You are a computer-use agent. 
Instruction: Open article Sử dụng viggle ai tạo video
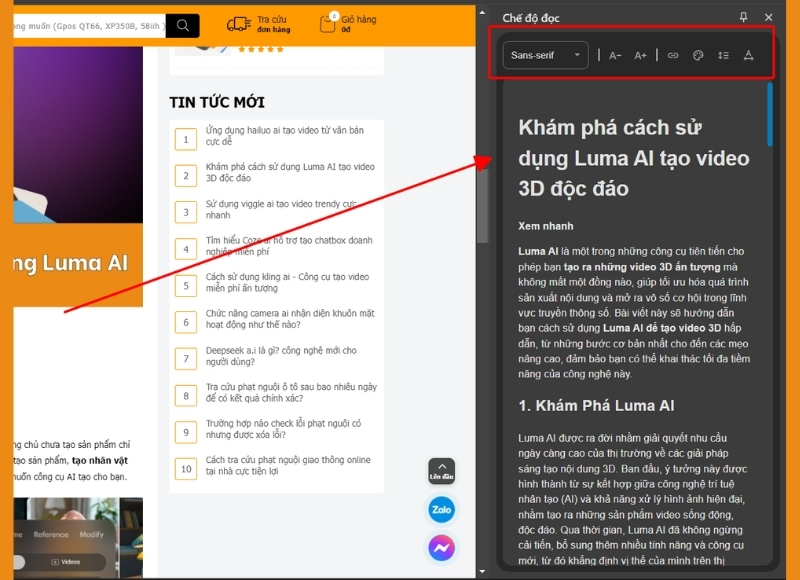(x=281, y=209)
